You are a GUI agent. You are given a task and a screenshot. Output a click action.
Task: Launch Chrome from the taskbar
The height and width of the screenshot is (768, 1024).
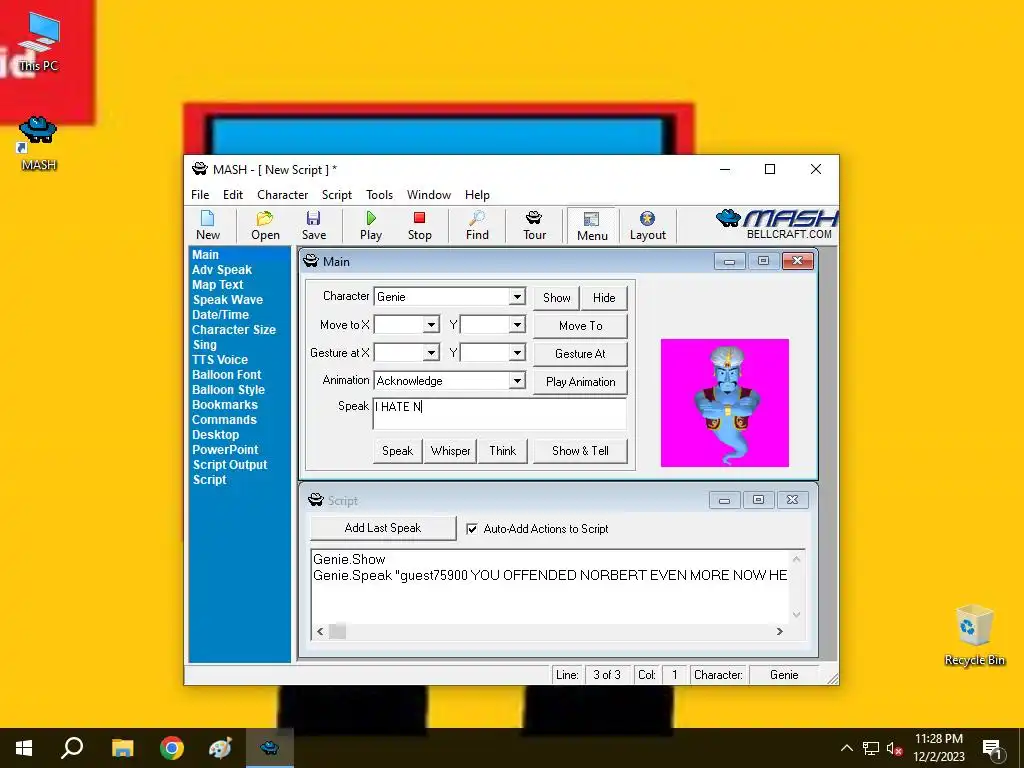coord(172,748)
